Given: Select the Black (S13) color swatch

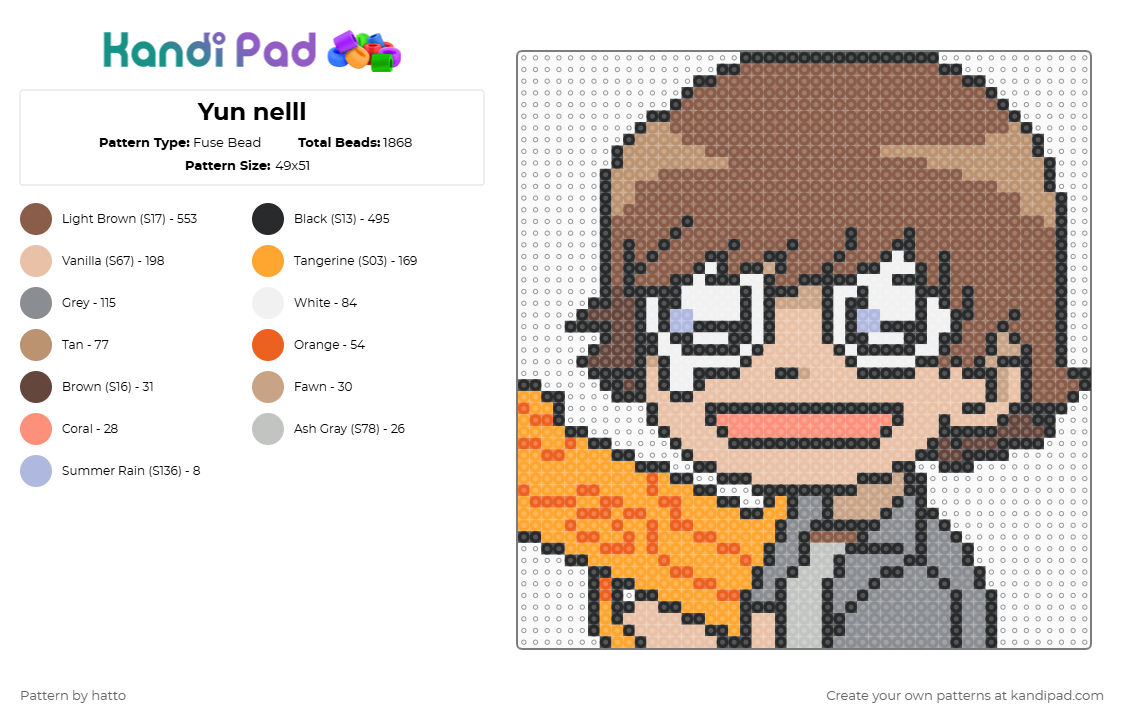Looking at the screenshot, I should pyautogui.click(x=268, y=219).
